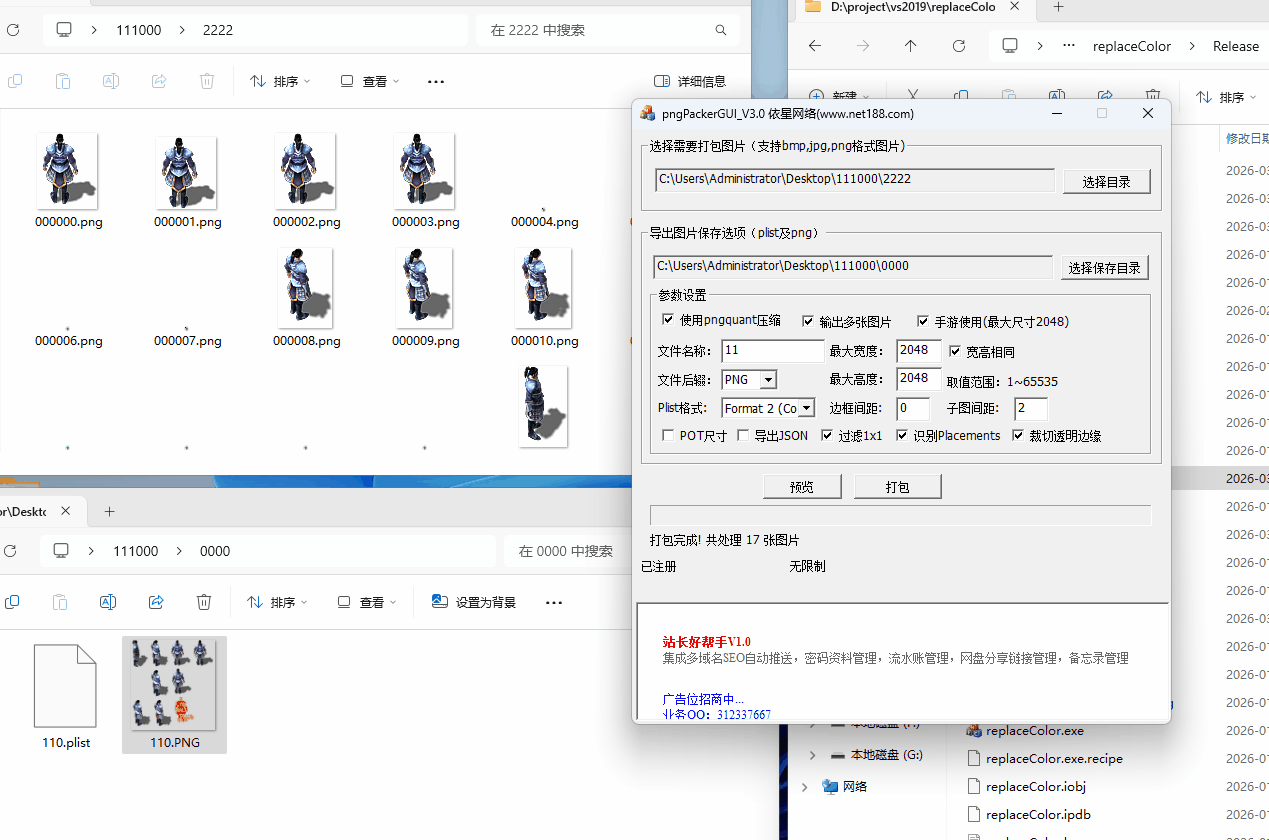Select the Copy icon in the top Explorer toolbar

click(x=15, y=81)
